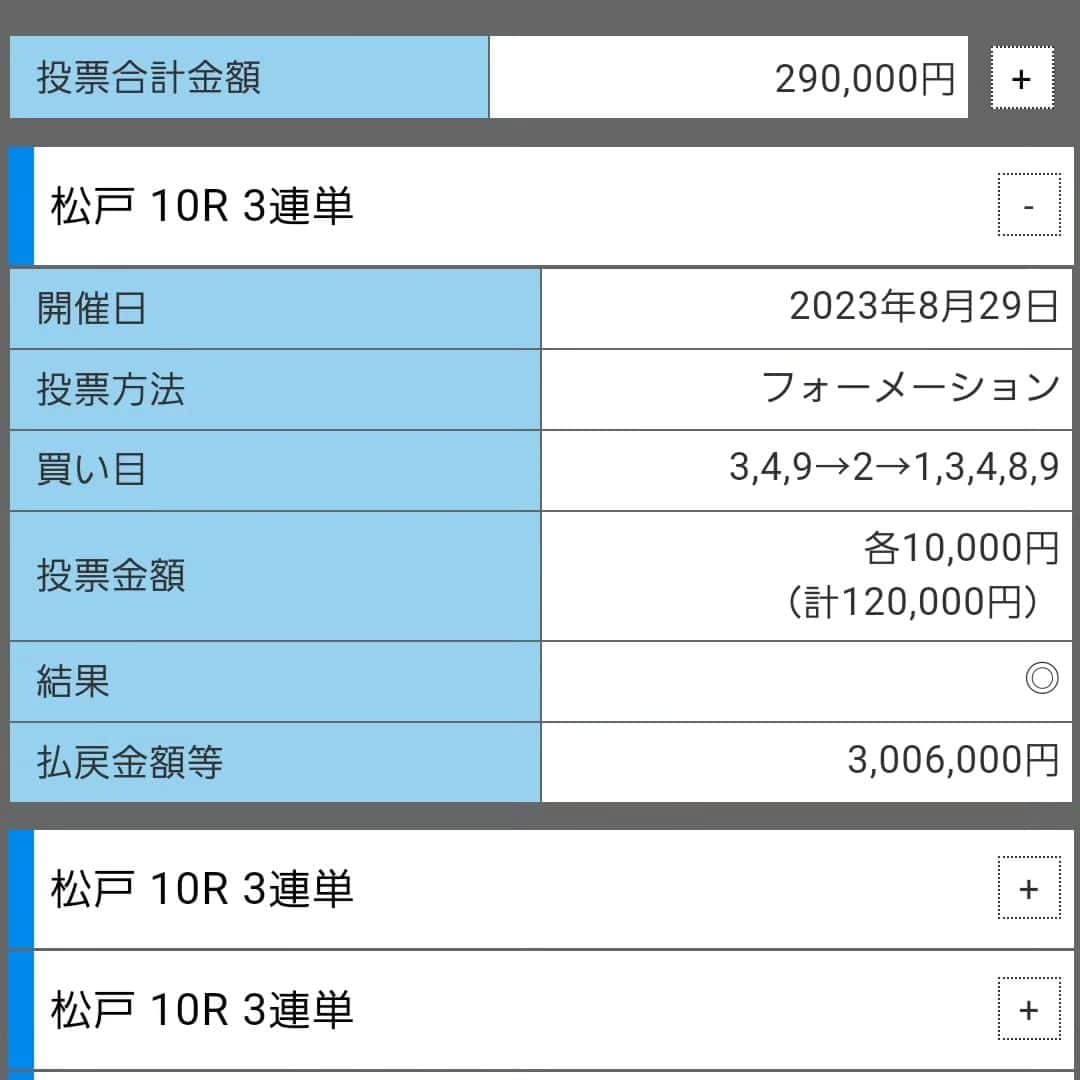Click the 3,4,9→2→1,3,4,8,9 bet combination
This screenshot has height=1080, width=1080.
(x=894, y=467)
